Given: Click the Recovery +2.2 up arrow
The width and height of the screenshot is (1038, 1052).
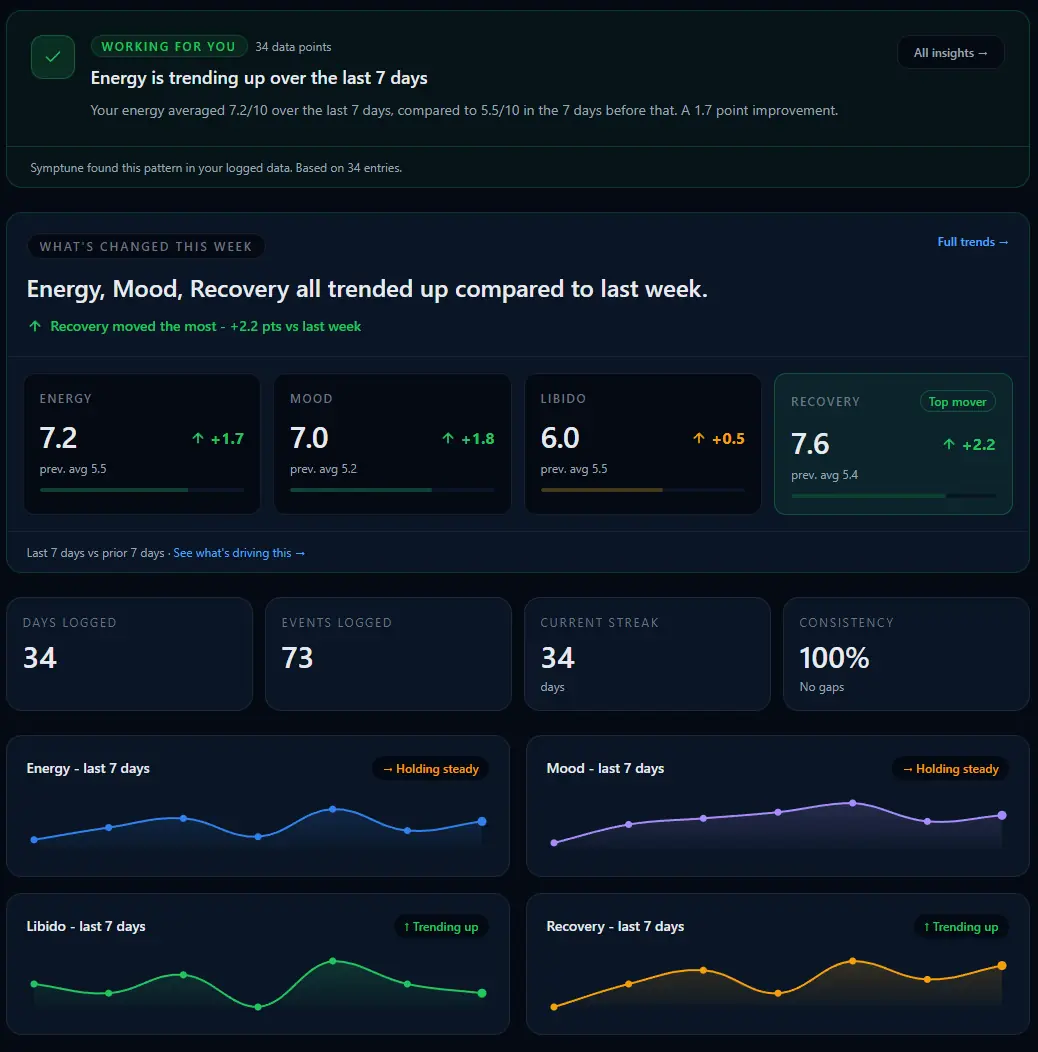Looking at the screenshot, I should tap(949, 444).
